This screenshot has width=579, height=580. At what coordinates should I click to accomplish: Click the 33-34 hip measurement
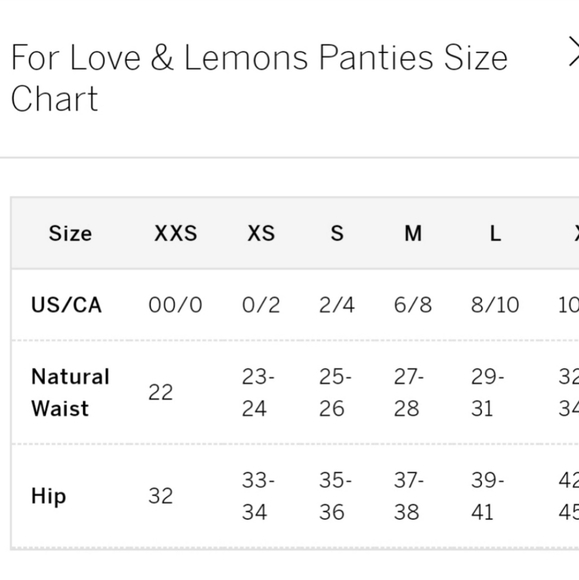(258, 496)
